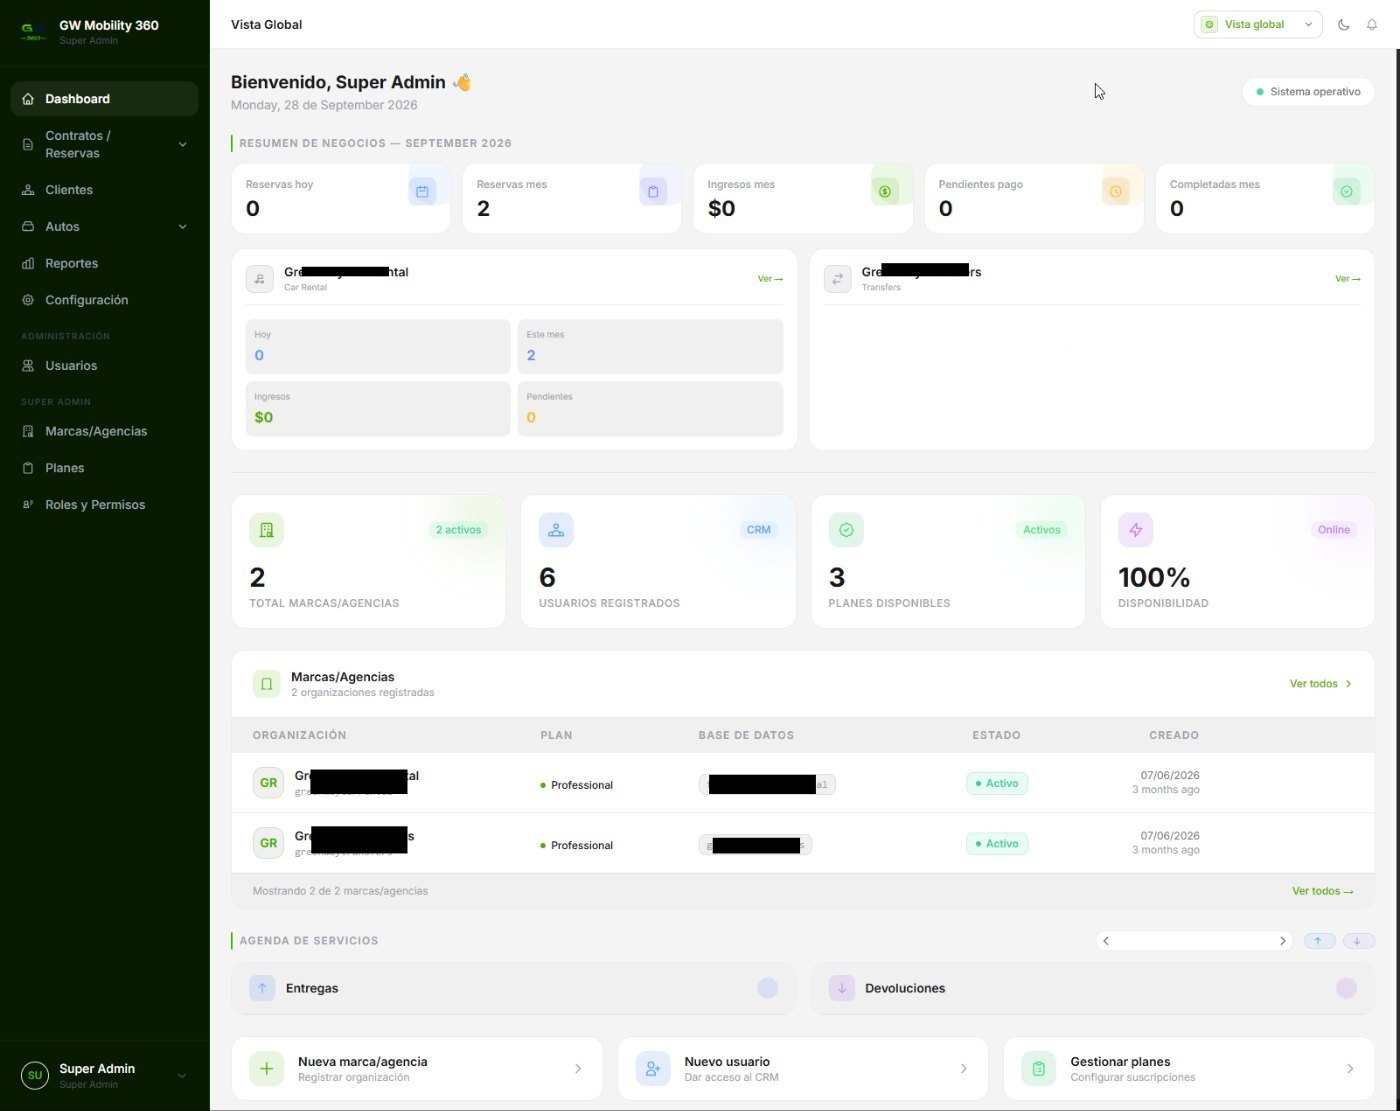Open Usuarios in the sidebar

pyautogui.click(x=104, y=366)
